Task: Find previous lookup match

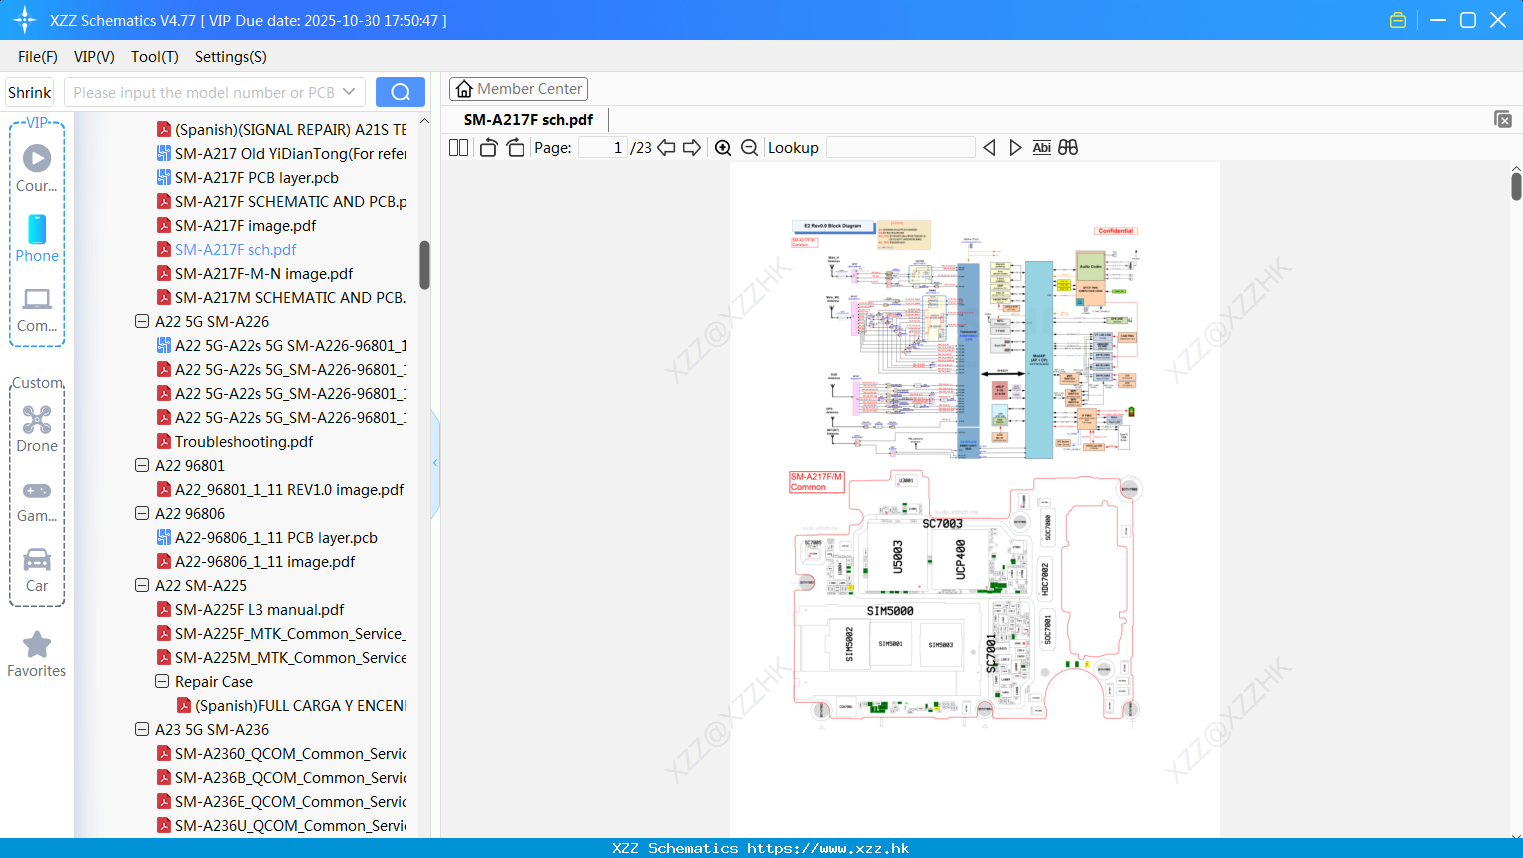Action: tap(989, 147)
